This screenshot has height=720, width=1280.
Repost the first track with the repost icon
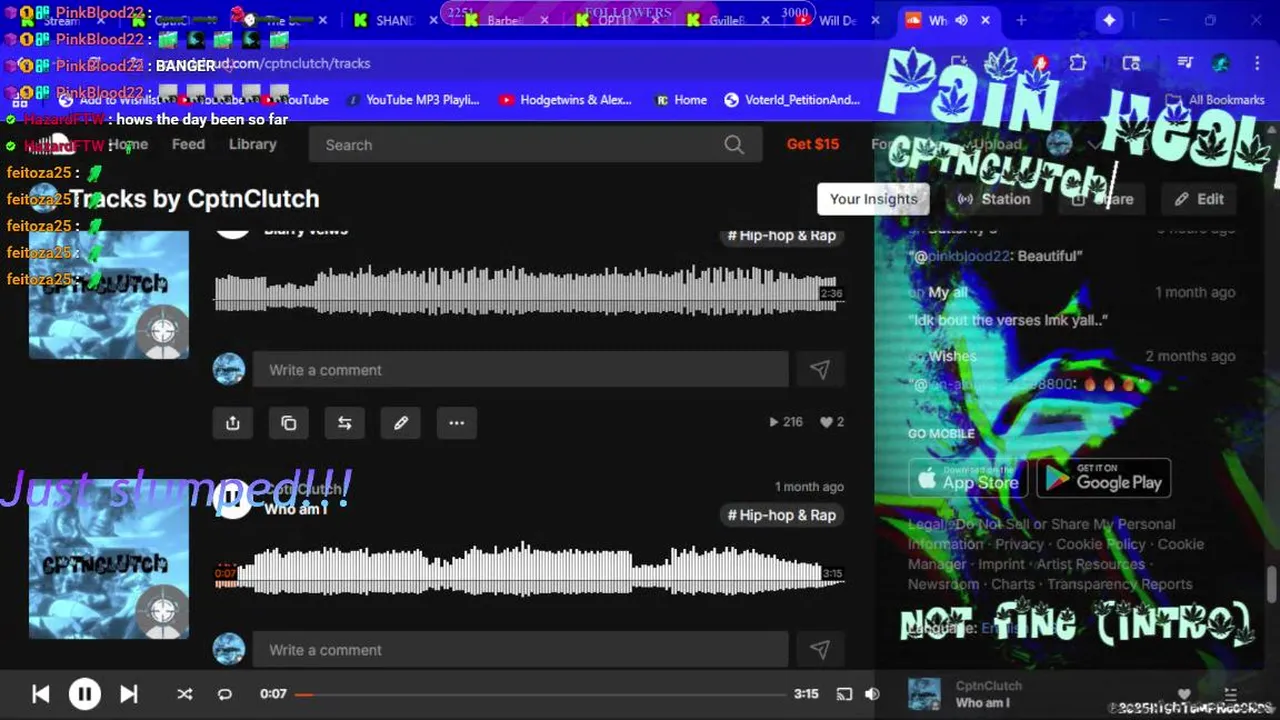(x=345, y=423)
